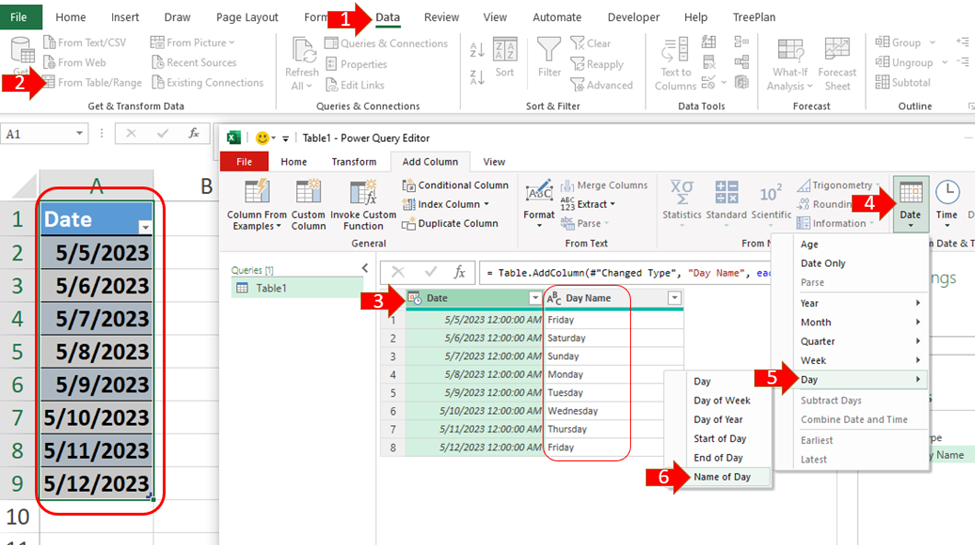Open the Date column filter in Power Query
This screenshot has height=545, width=975.
[x=535, y=298]
